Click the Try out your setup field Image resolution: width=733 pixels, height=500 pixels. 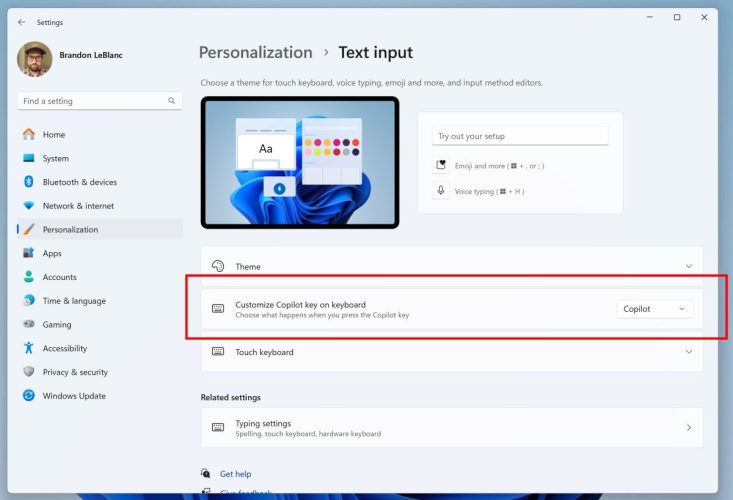click(x=520, y=136)
